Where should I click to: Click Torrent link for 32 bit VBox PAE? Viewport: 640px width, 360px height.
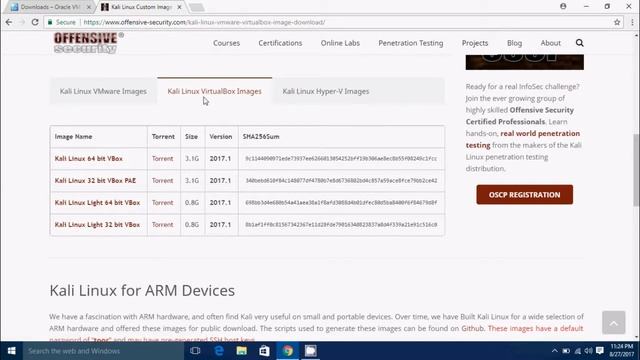(162, 180)
